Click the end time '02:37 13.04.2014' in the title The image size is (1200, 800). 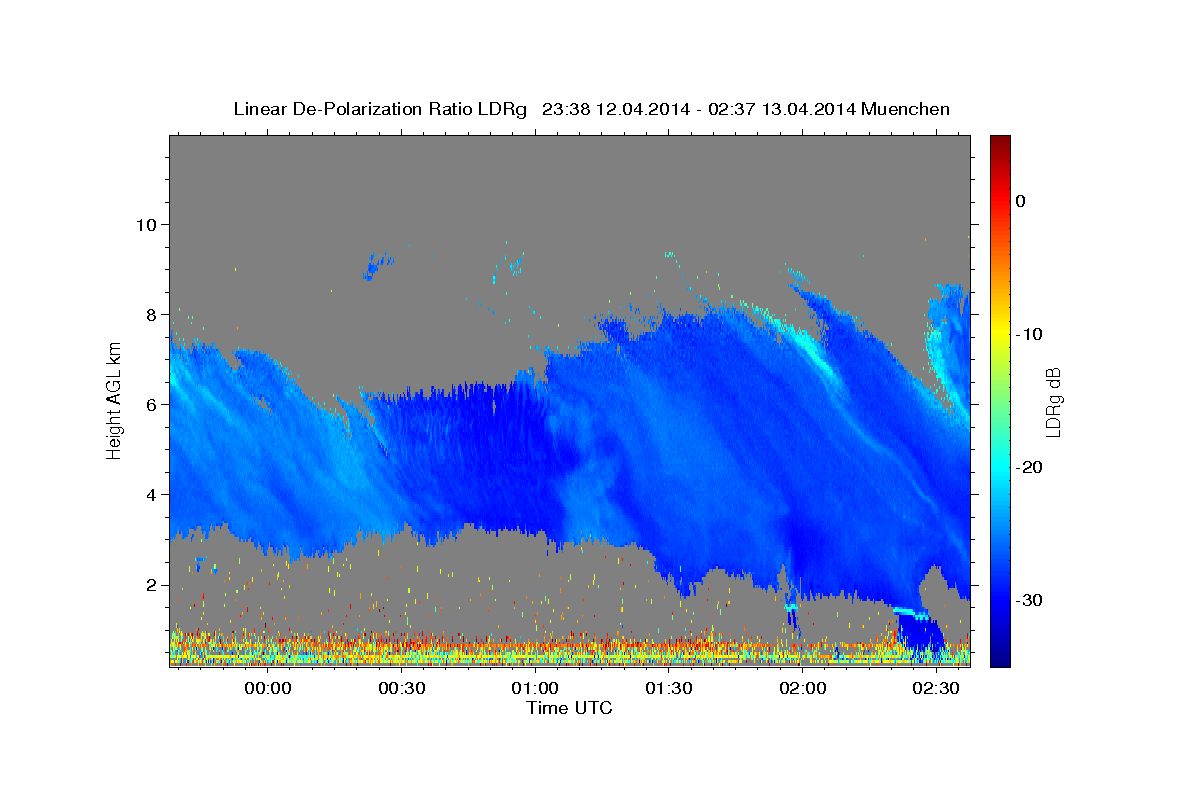pos(782,109)
